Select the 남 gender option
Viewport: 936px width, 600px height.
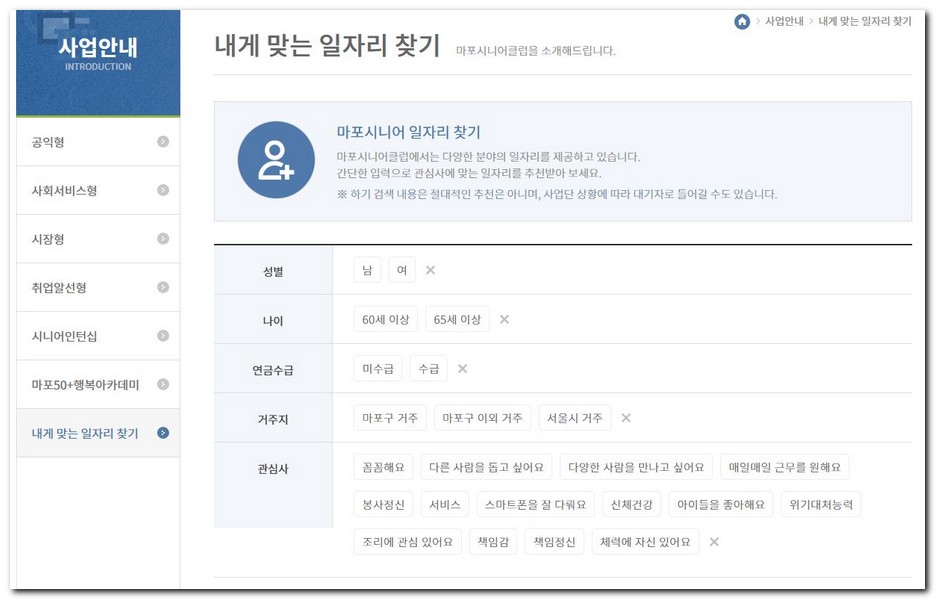point(366,269)
